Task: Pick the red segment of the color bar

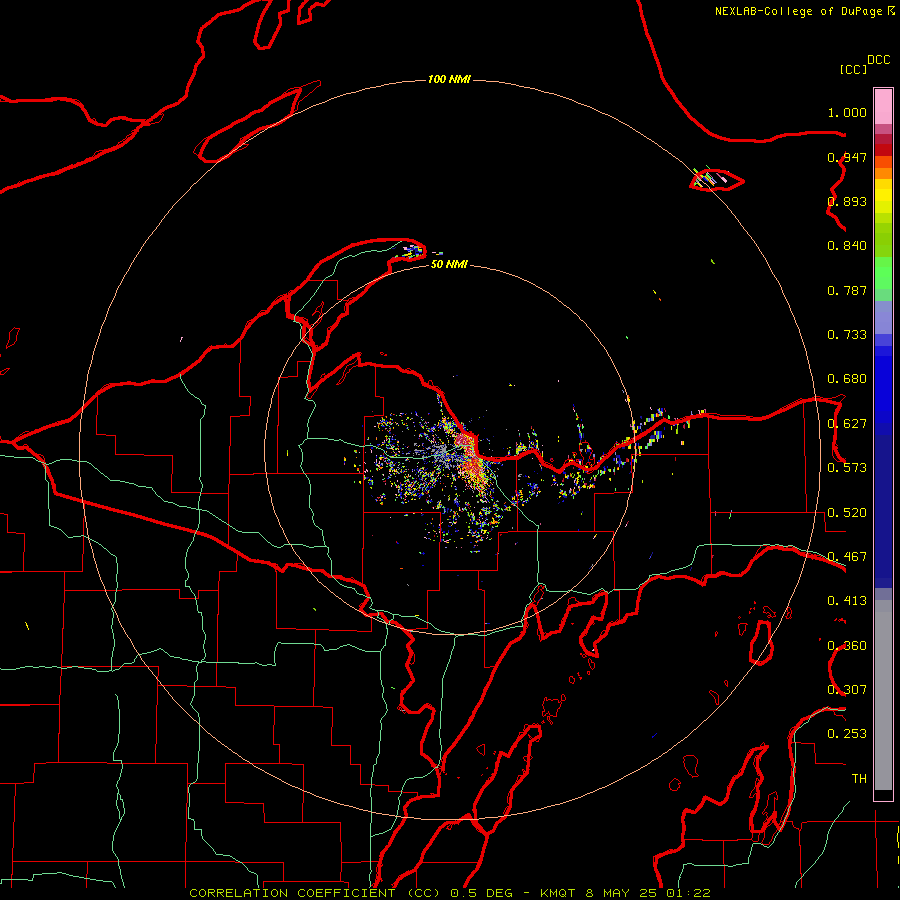Action: [x=883, y=150]
